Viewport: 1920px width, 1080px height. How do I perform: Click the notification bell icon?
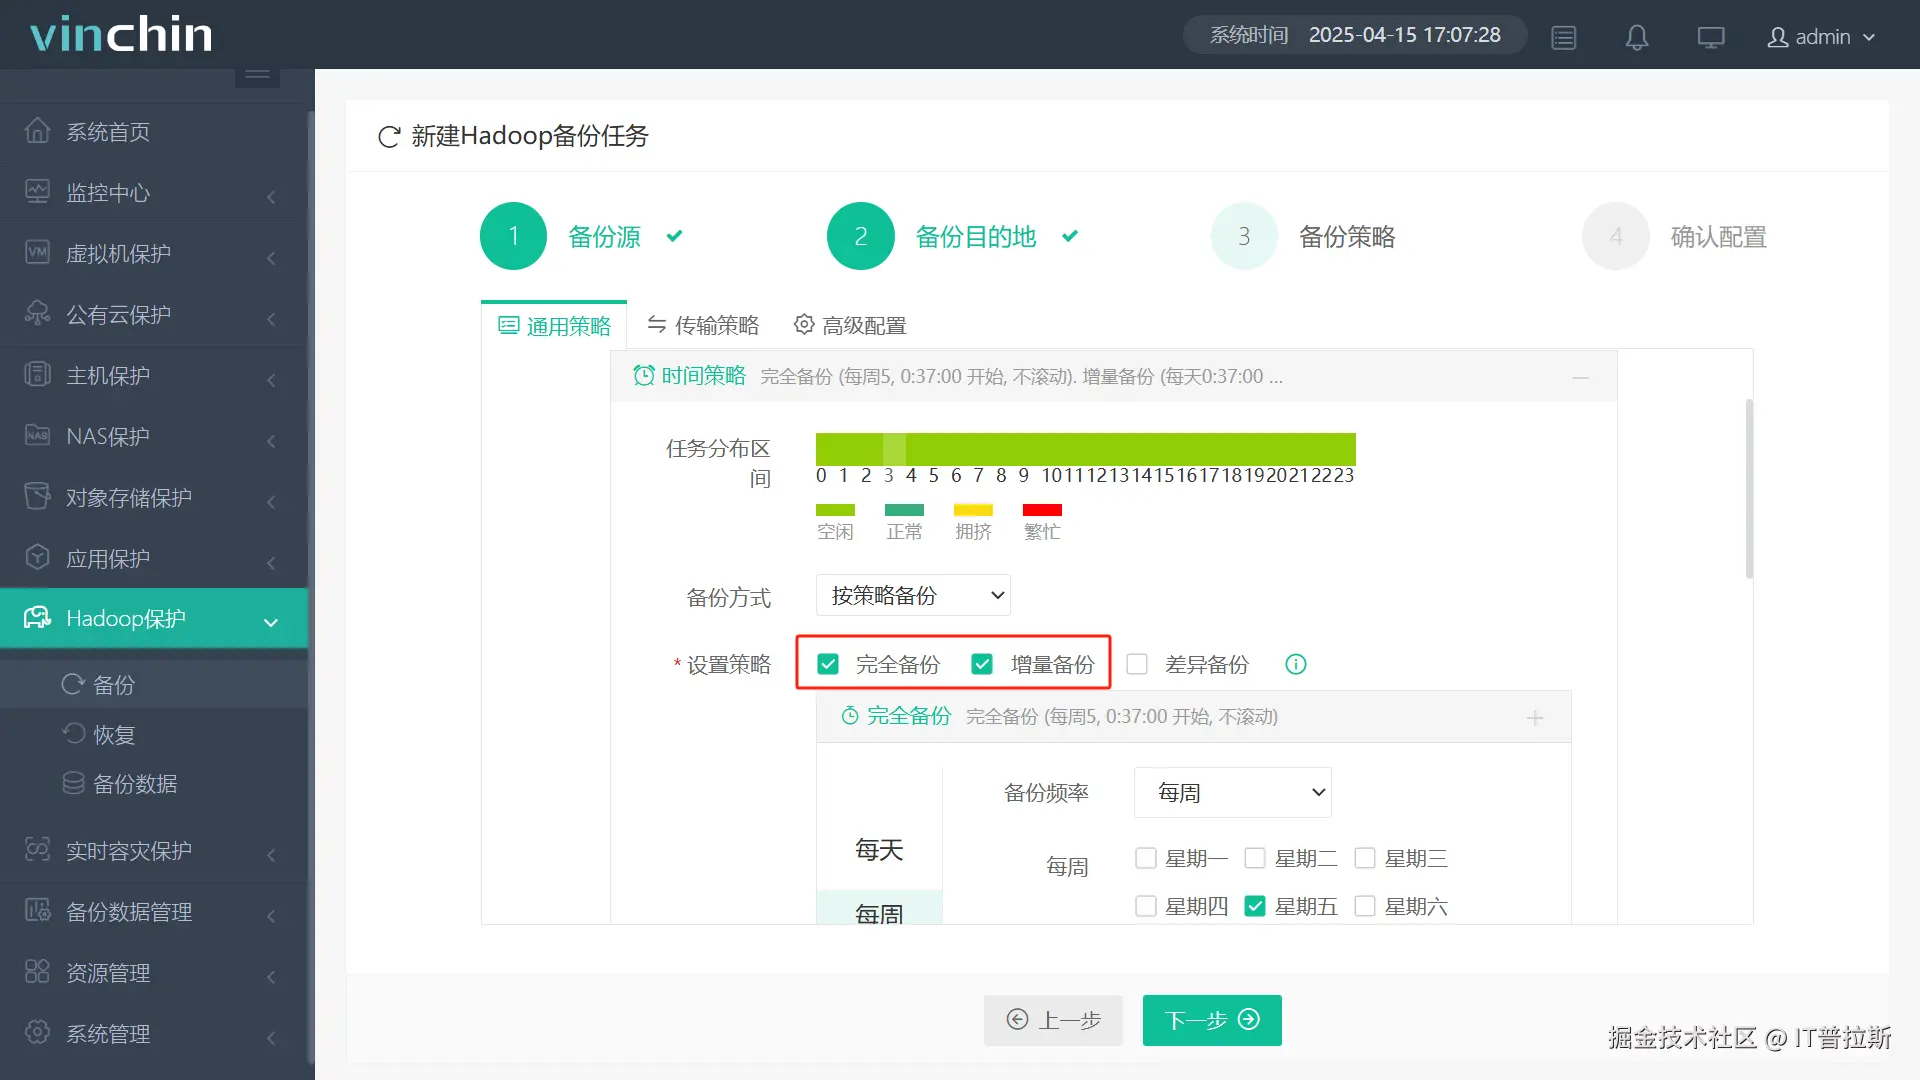tap(1636, 37)
